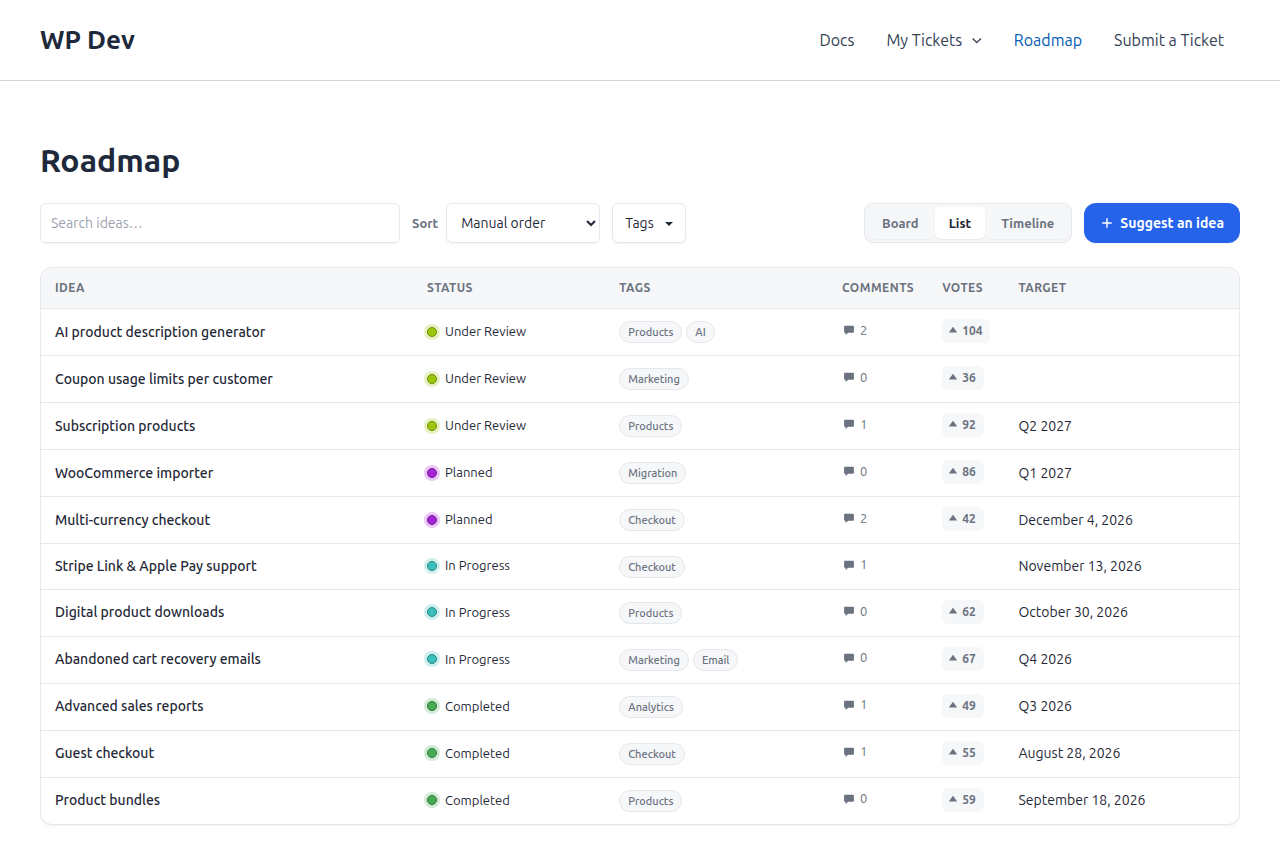Click the comment icon for Subscription products
This screenshot has width=1280, height=853.
coord(849,425)
